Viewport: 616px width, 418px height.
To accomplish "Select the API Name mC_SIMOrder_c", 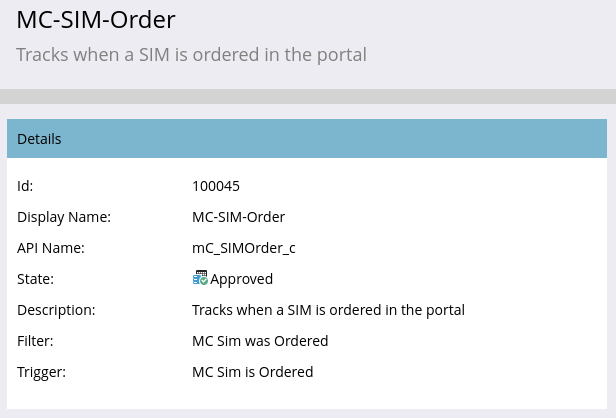I will (244, 248).
